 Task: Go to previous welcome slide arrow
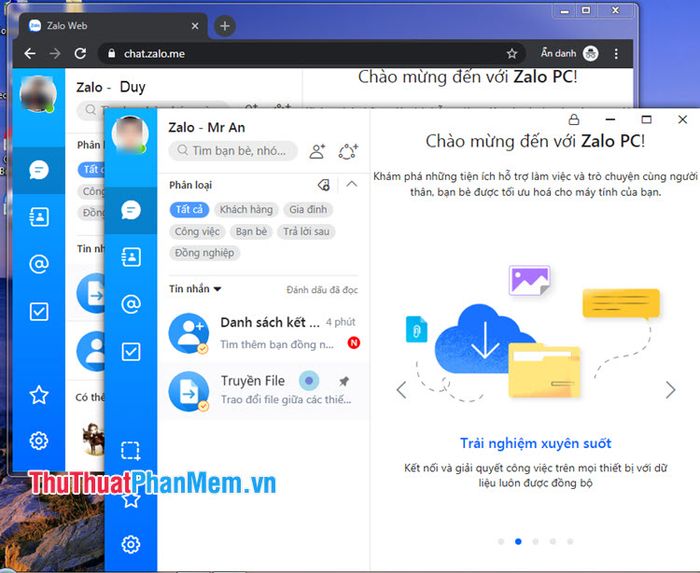tap(401, 390)
